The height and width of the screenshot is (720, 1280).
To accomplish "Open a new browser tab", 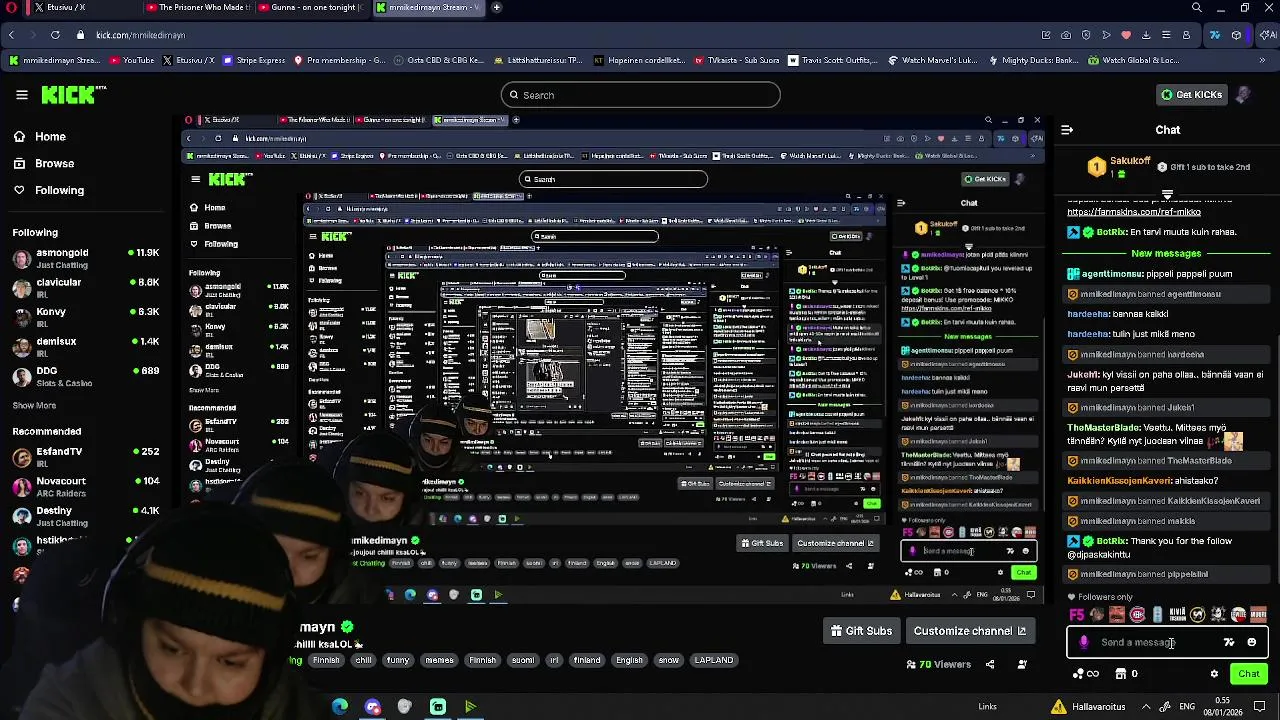I will 496,8.
